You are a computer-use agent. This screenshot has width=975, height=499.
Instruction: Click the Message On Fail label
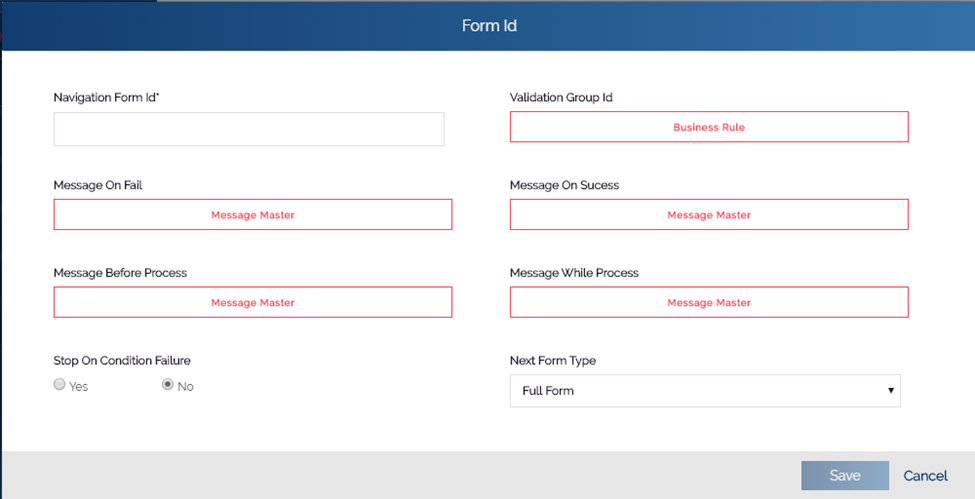[x=98, y=185]
